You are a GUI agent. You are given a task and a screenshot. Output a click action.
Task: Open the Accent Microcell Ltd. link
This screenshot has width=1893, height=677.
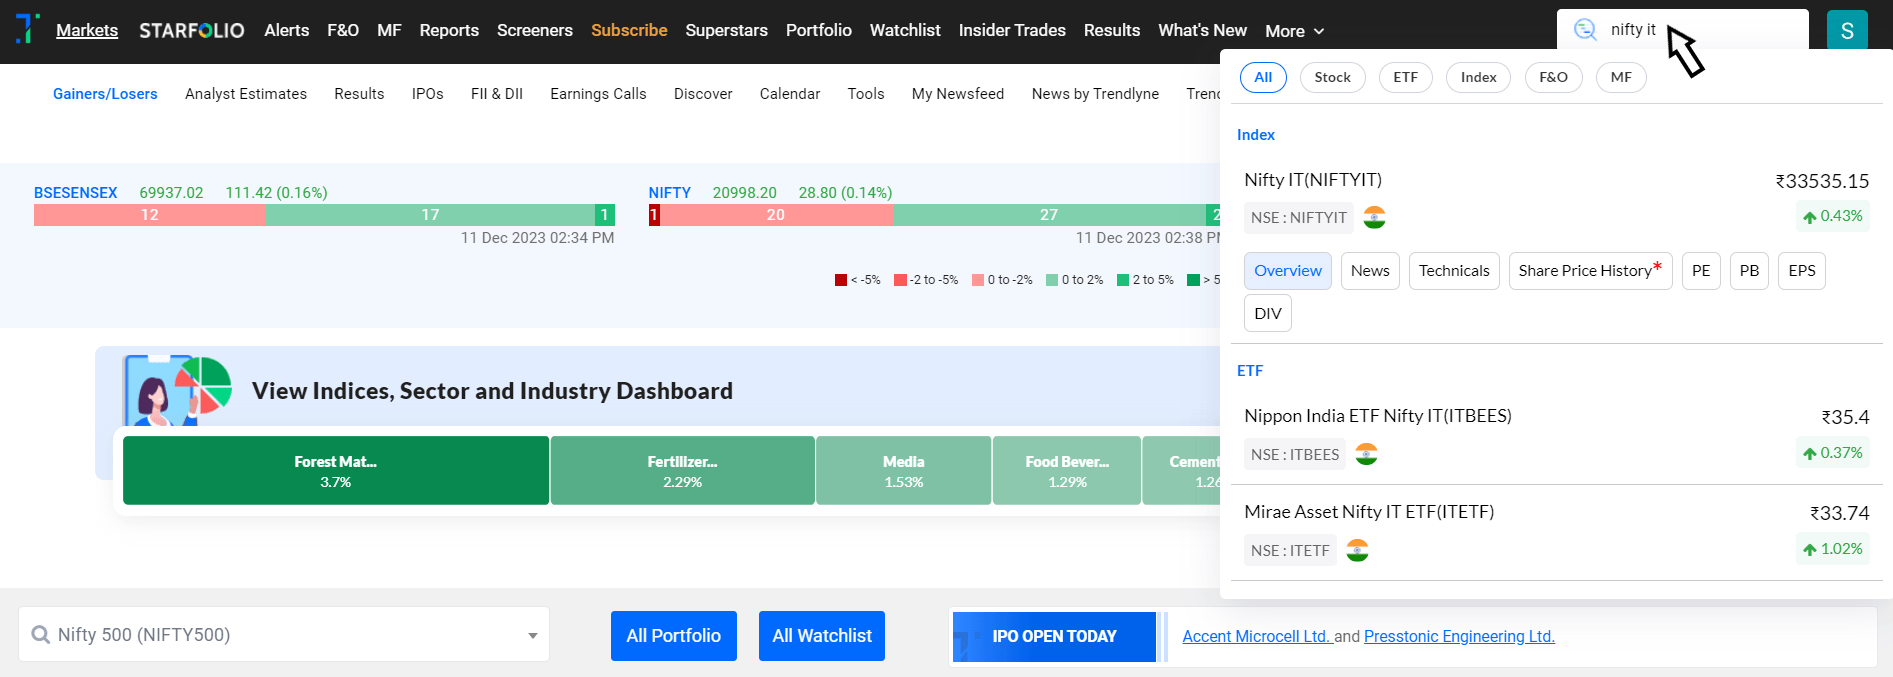[1256, 636]
